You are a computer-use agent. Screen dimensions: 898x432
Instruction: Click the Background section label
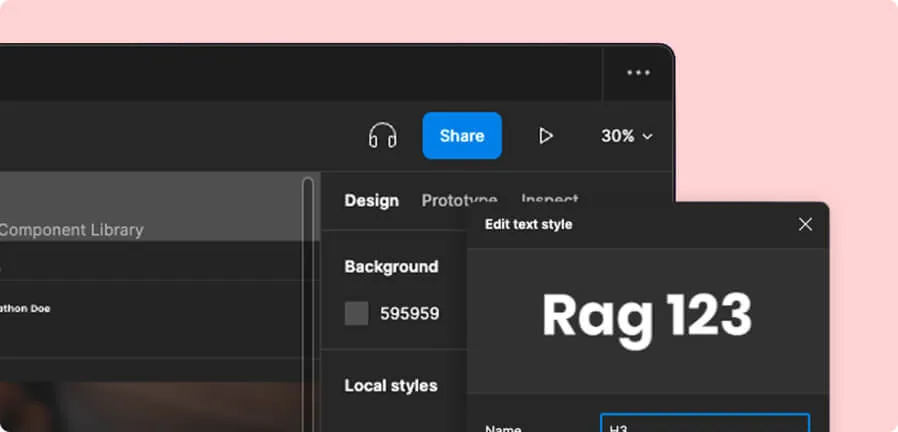pyautogui.click(x=392, y=266)
